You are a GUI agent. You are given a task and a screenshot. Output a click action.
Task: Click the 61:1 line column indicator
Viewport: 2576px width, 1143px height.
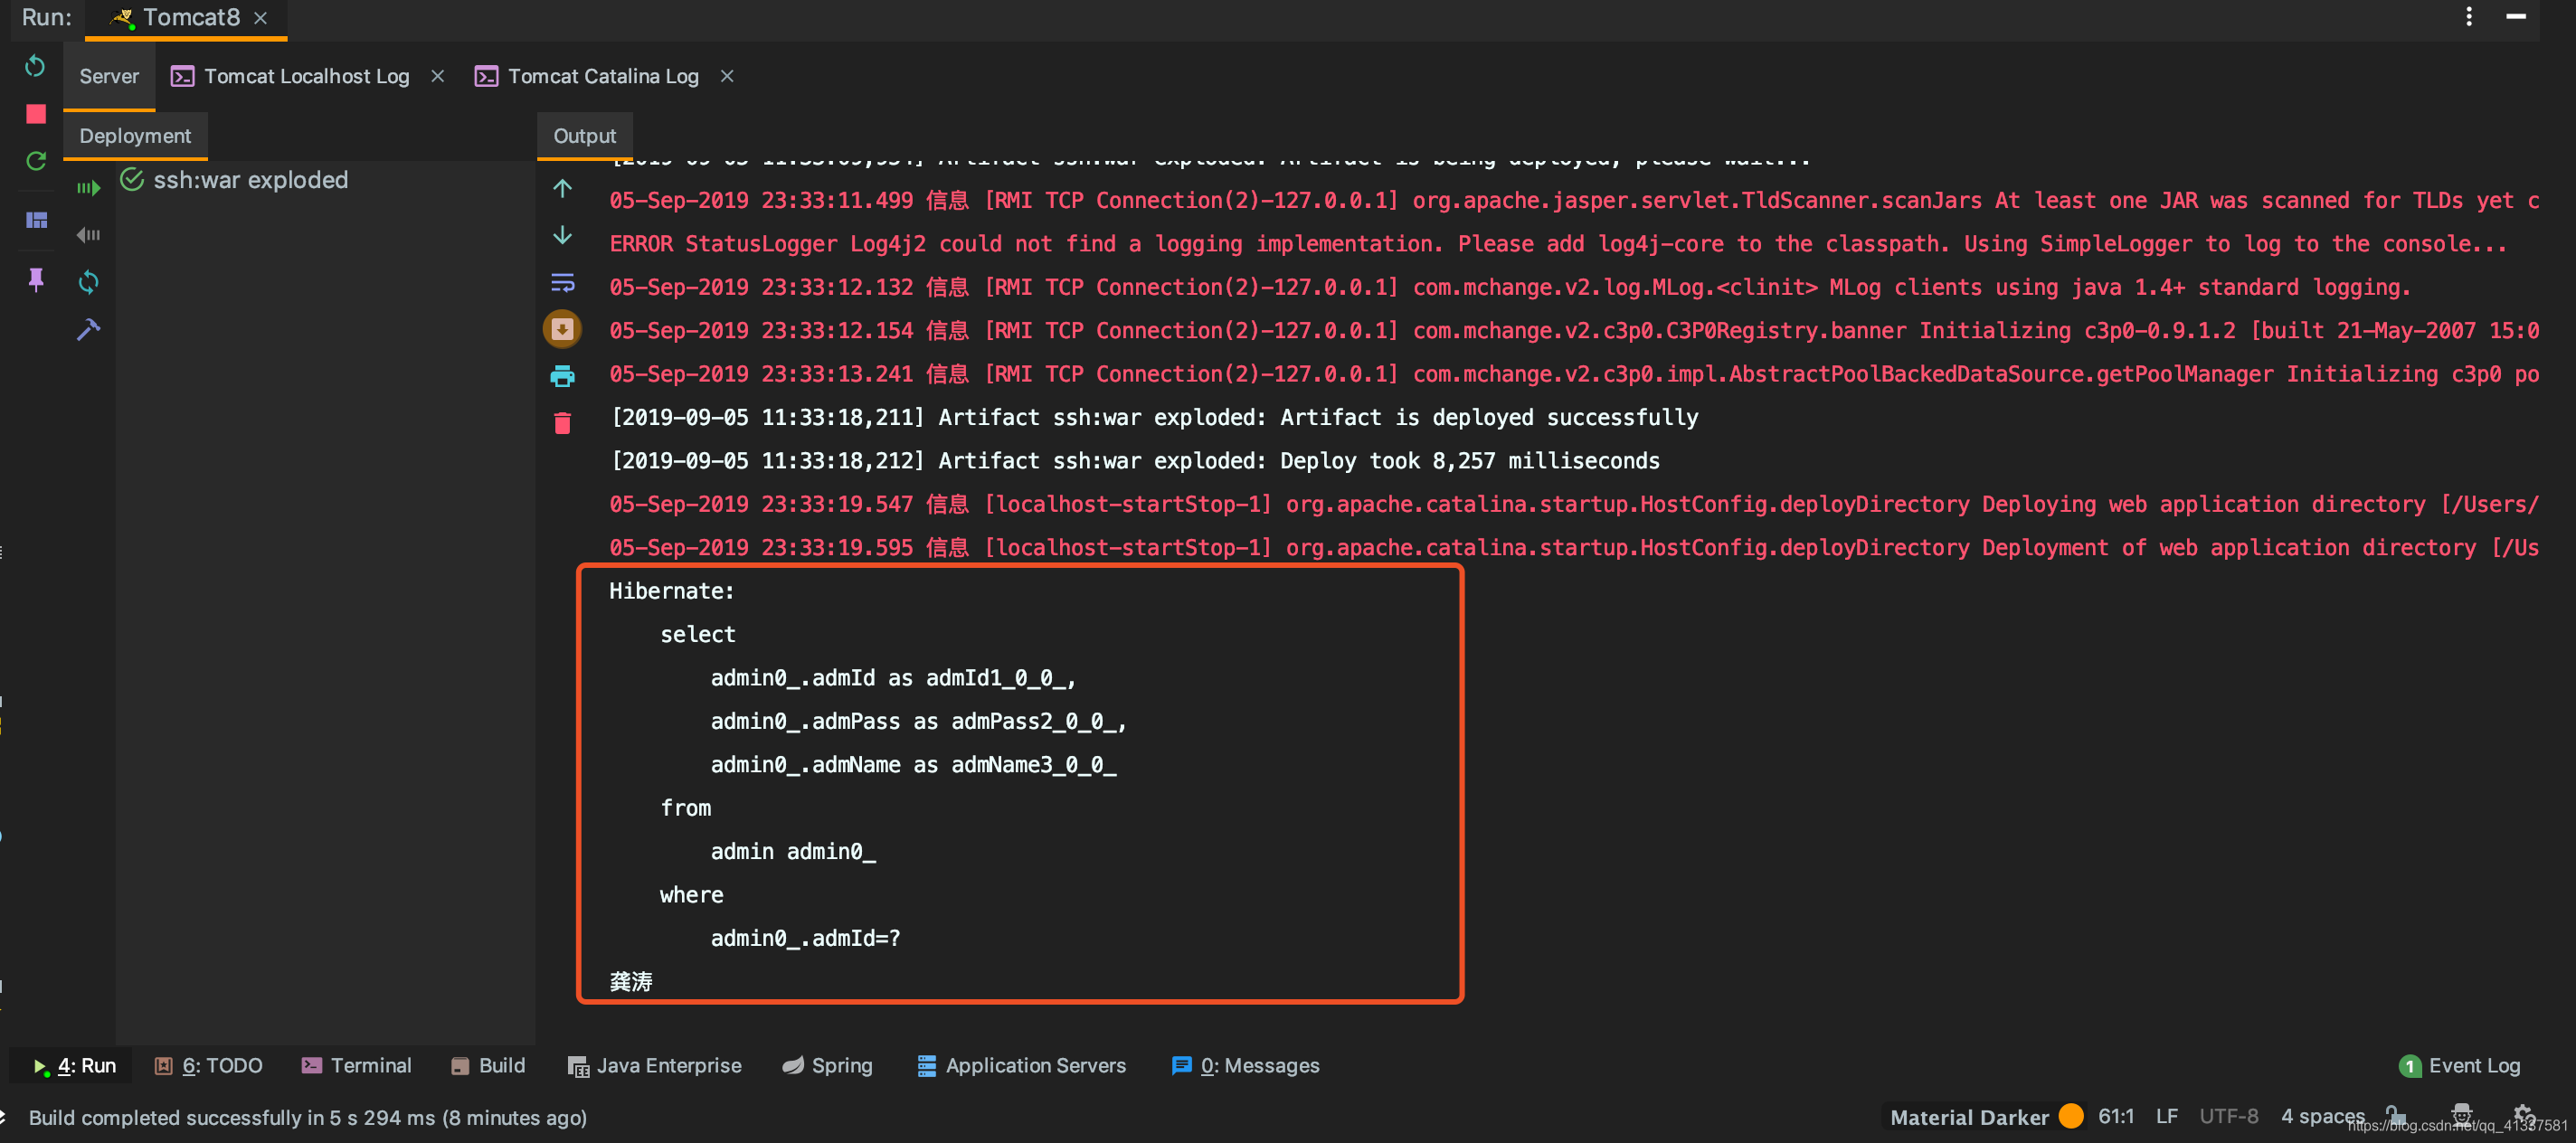[x=2116, y=1117]
